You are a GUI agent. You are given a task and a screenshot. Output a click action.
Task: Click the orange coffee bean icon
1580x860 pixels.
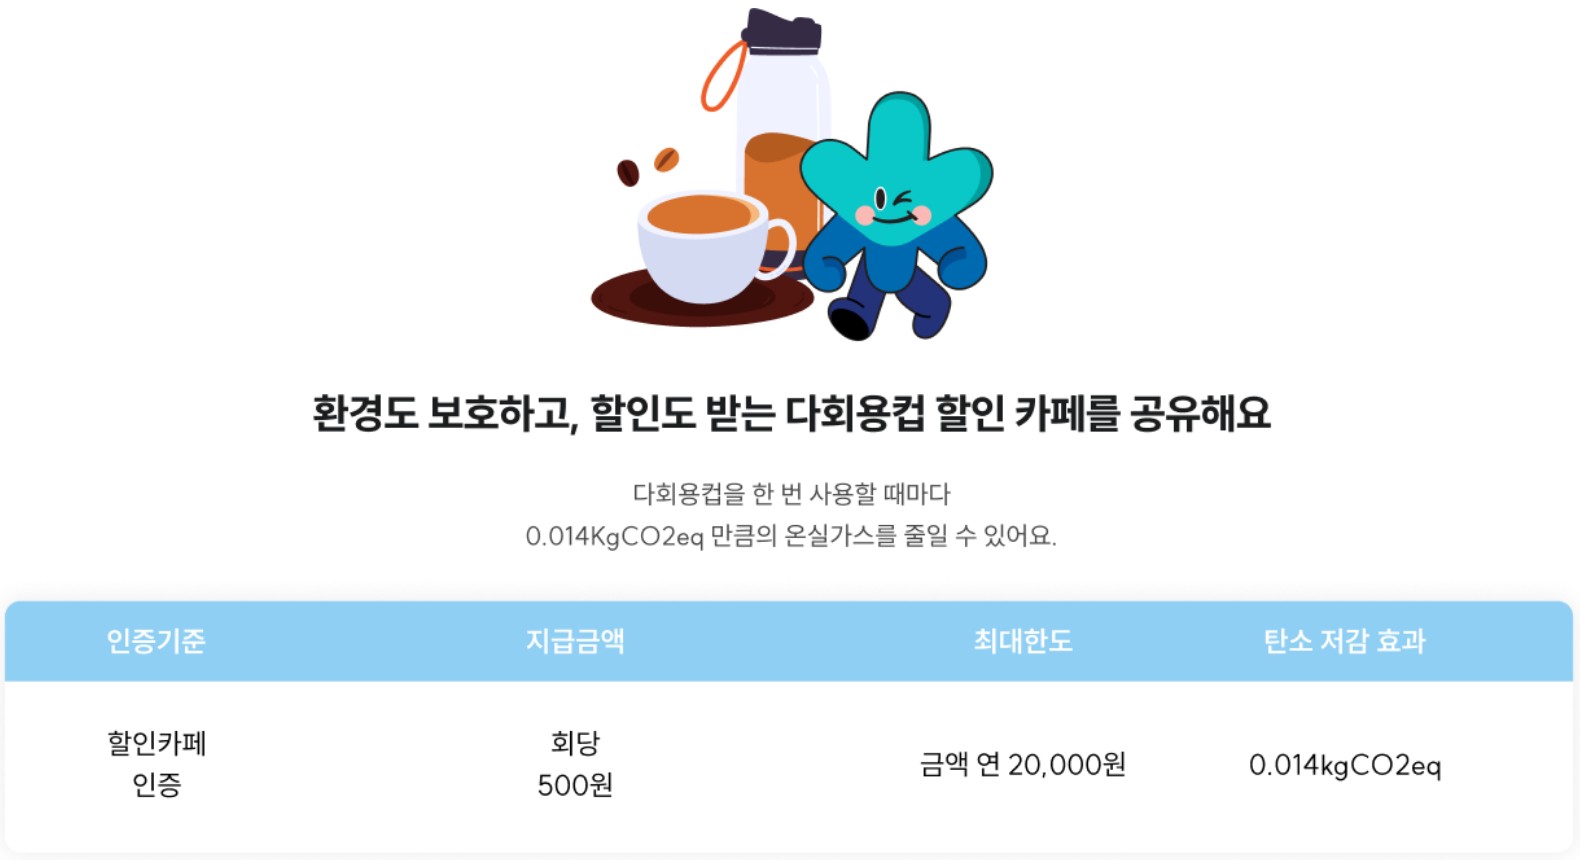pos(666,159)
